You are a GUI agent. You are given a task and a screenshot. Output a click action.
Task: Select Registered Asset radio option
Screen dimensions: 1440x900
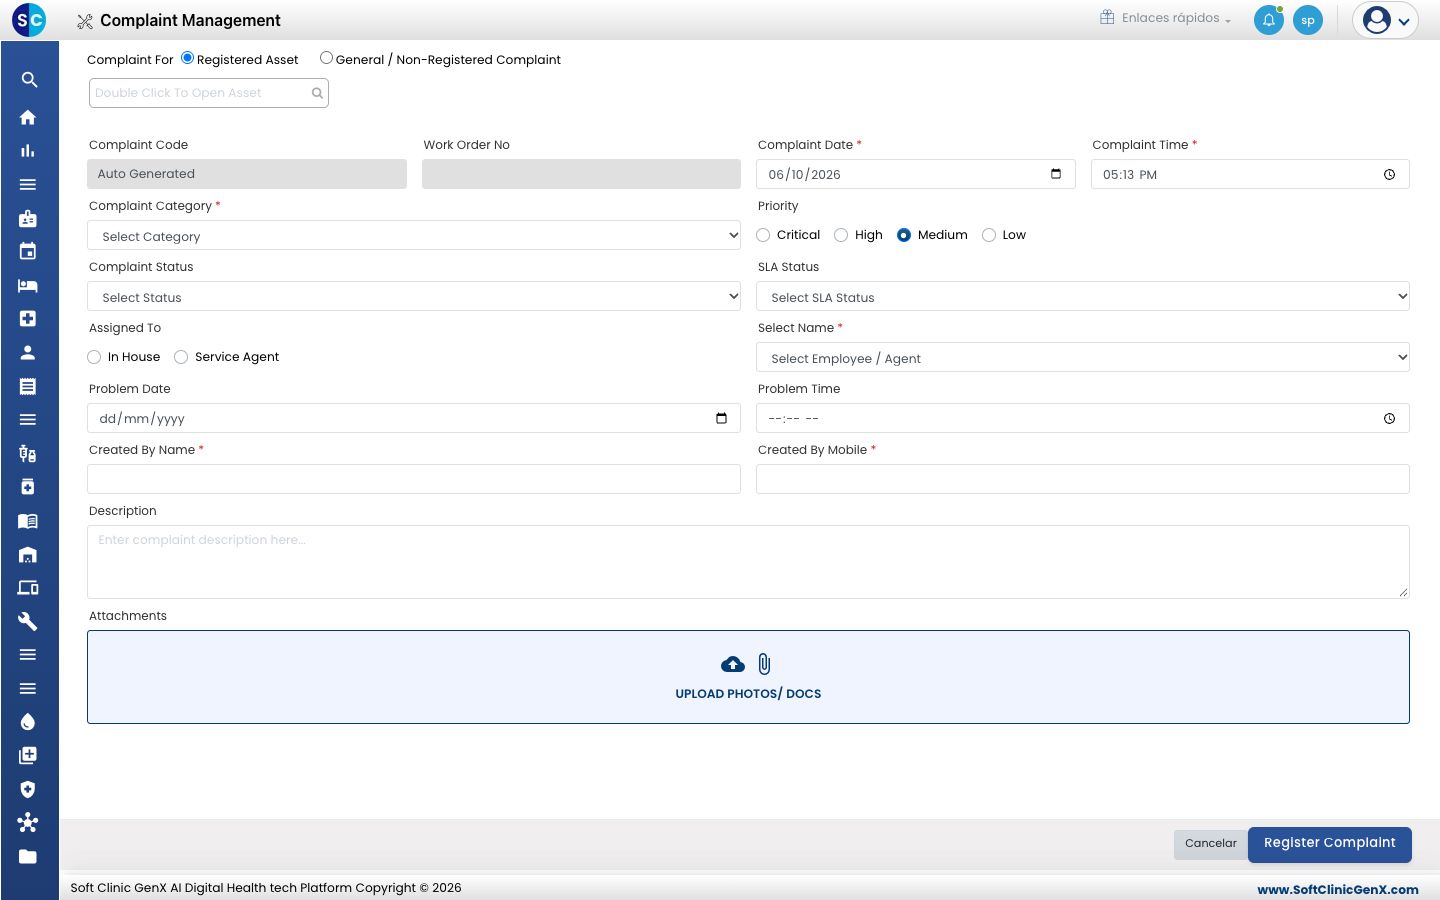tap(187, 58)
